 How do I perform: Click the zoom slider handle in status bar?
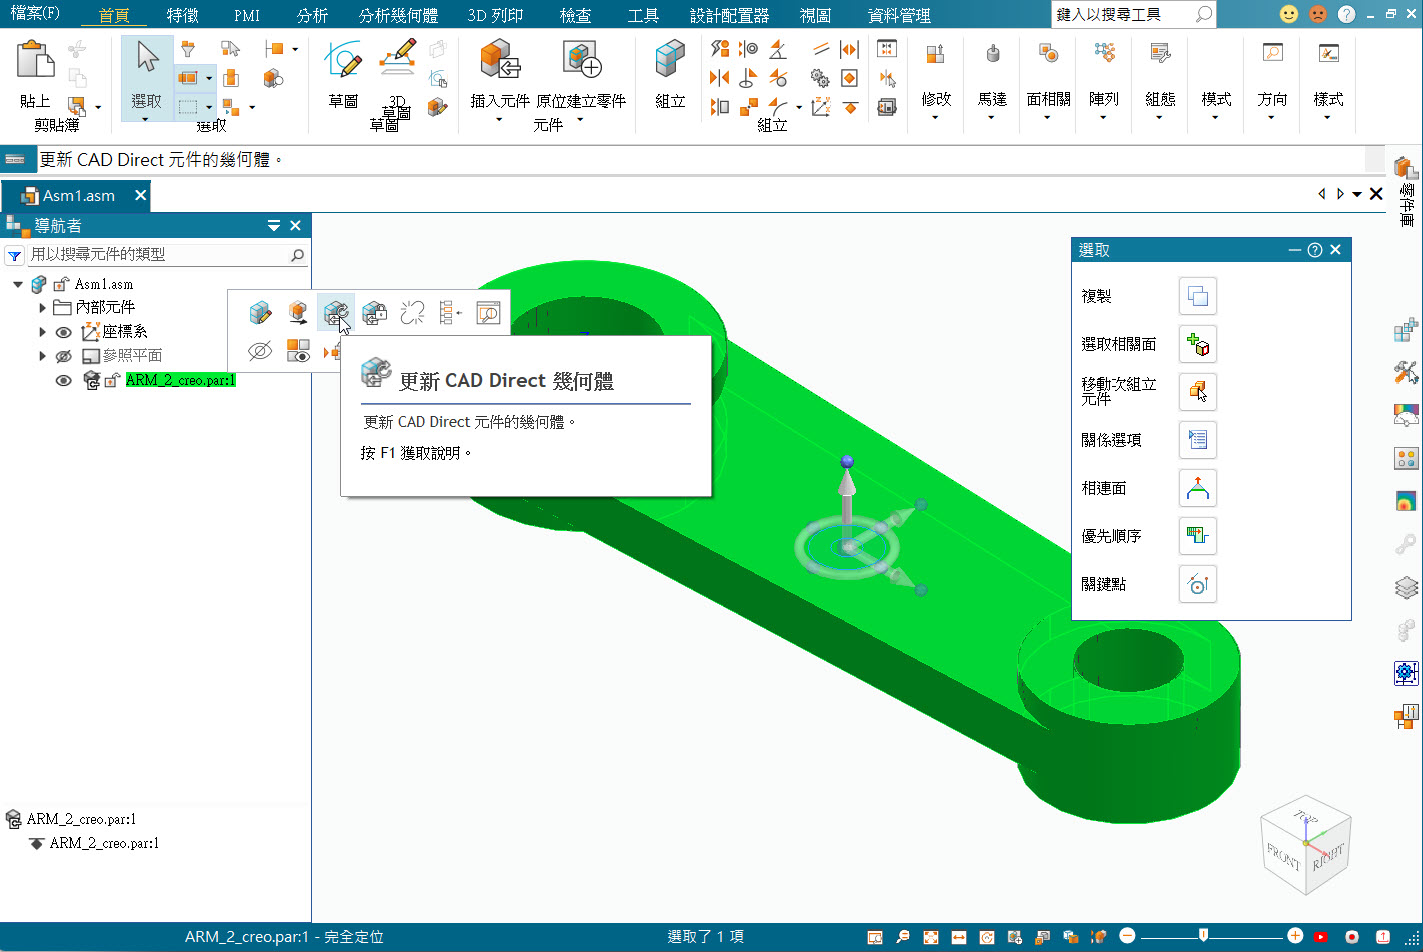(1203, 936)
